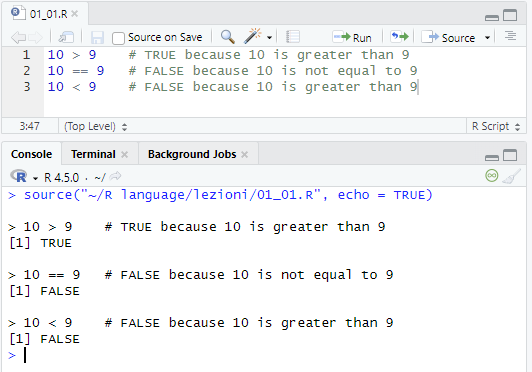Open the R version selector logo
The width and height of the screenshot is (532, 372).
click(19, 176)
